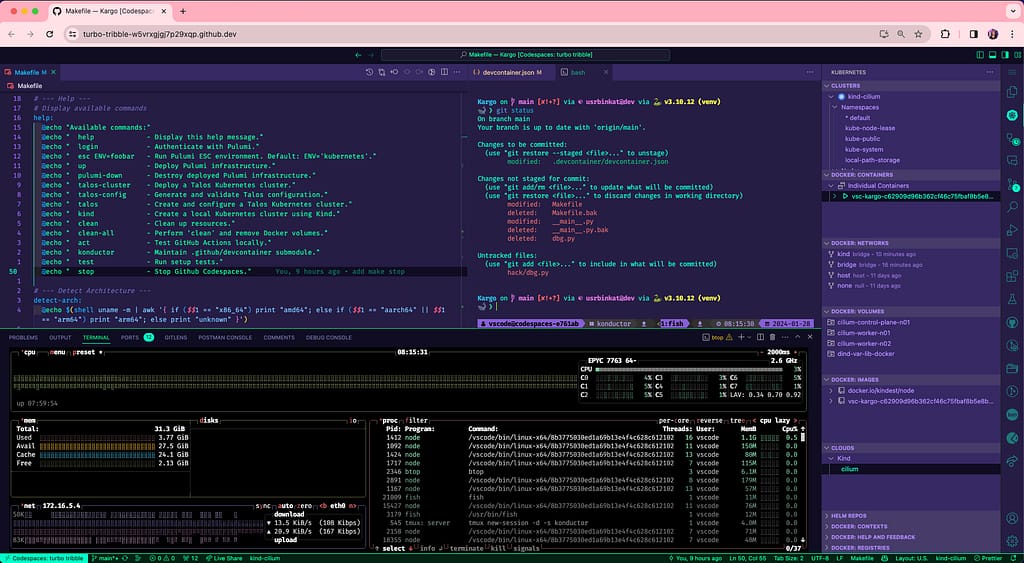This screenshot has height=563, width=1024.
Task: Click the UTF-8 encoding status item
Action: click(820, 558)
